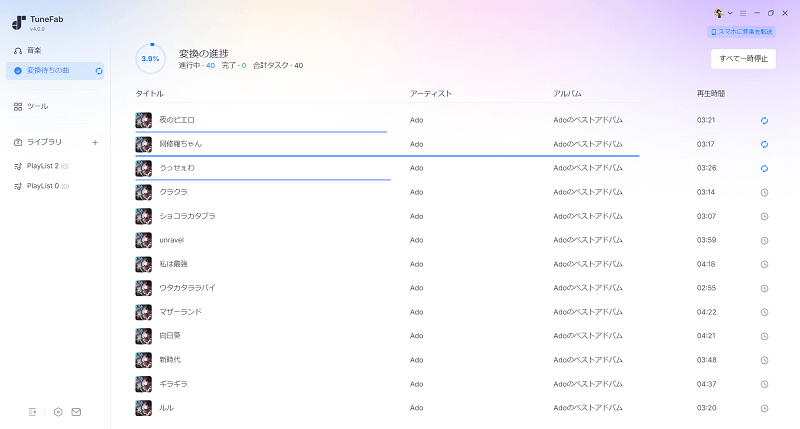Click the アルバム column header
The width and height of the screenshot is (800, 429).
click(x=567, y=93)
